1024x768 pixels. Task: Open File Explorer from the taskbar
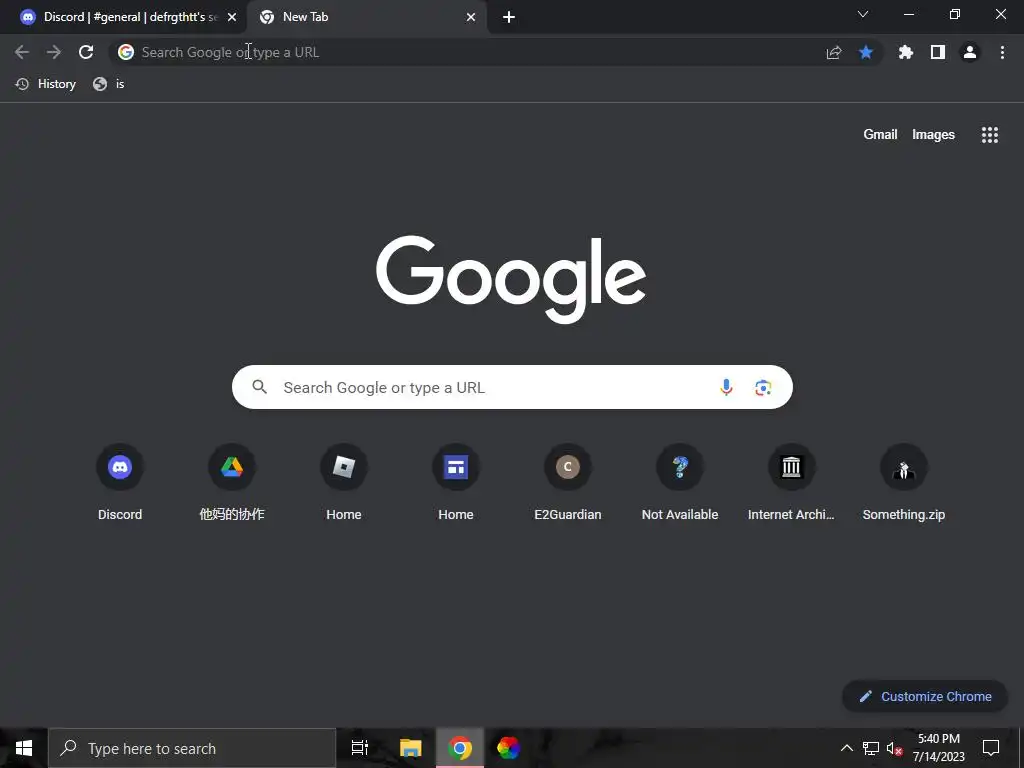pos(410,748)
